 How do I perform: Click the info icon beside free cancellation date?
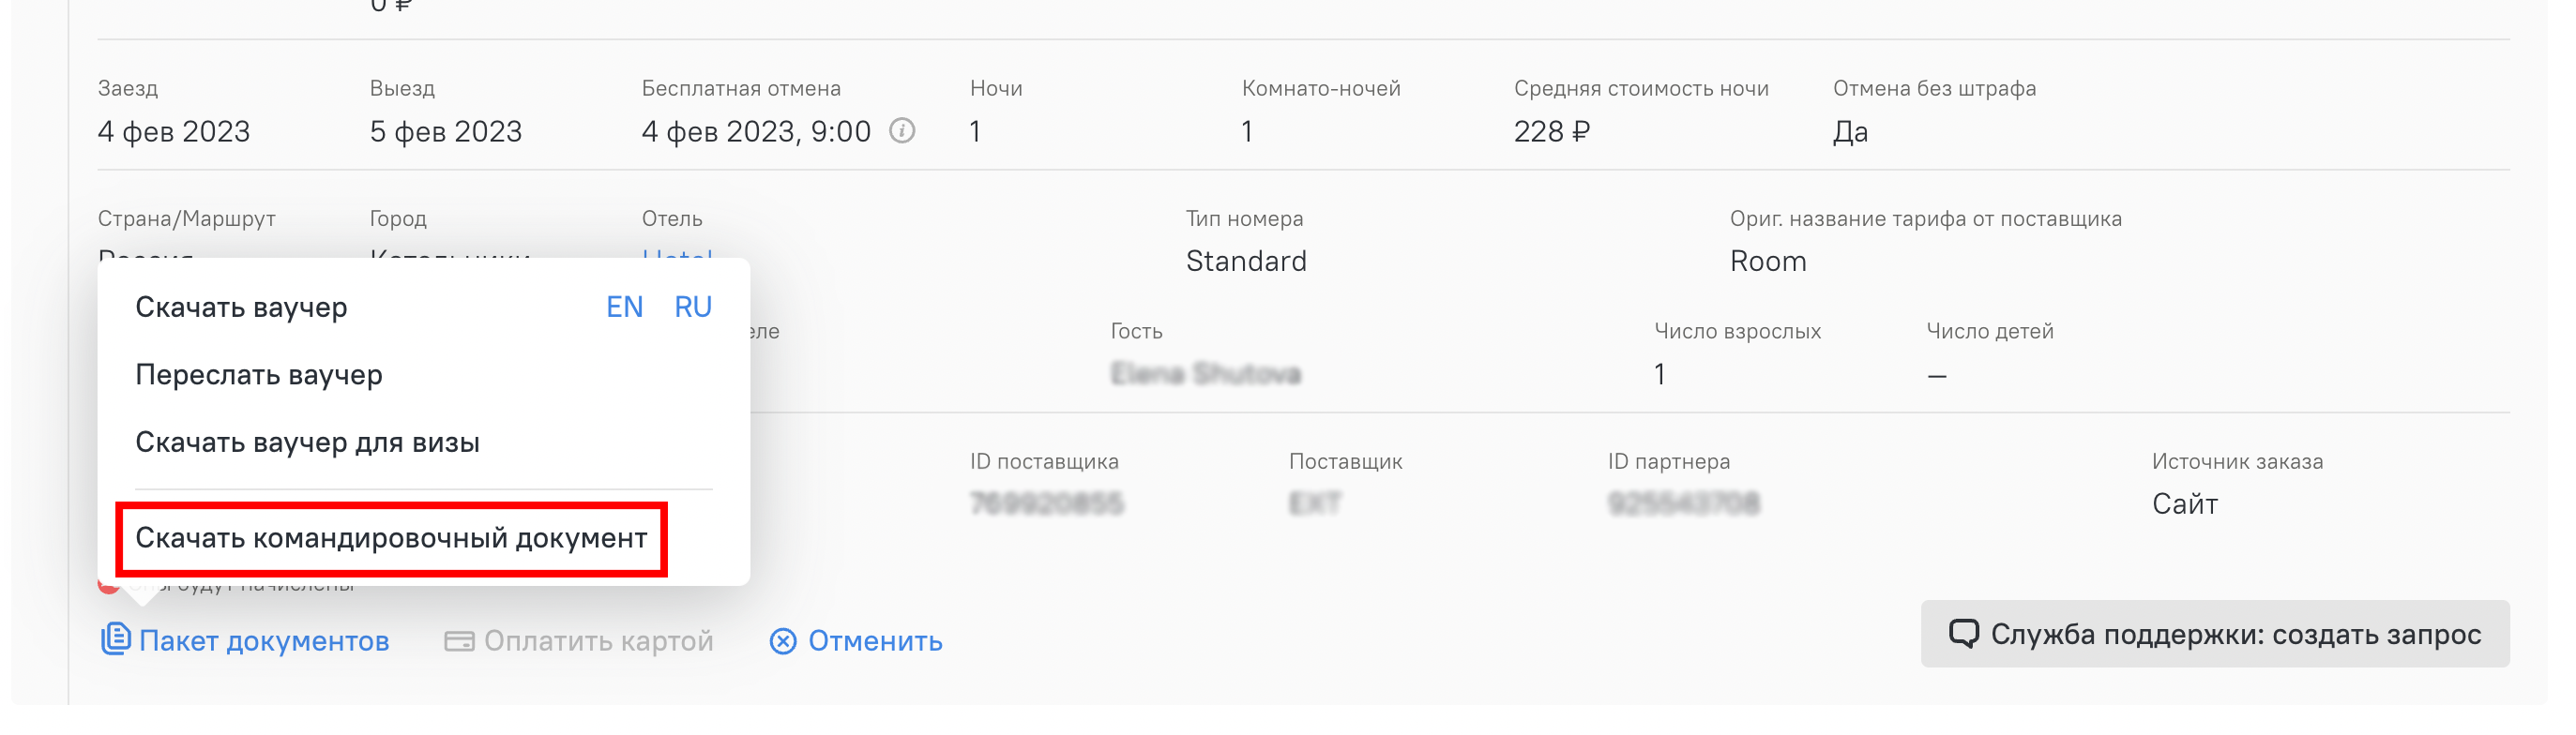tap(902, 131)
